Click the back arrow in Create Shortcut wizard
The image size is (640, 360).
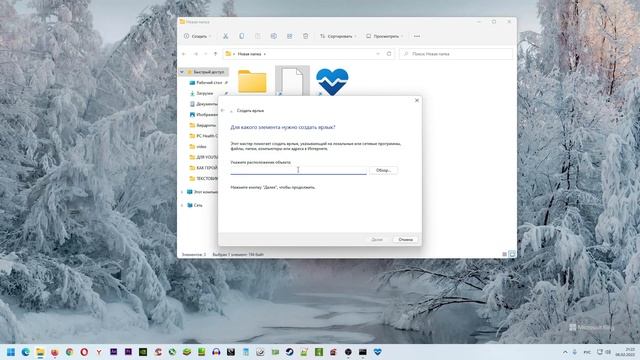(x=222, y=111)
